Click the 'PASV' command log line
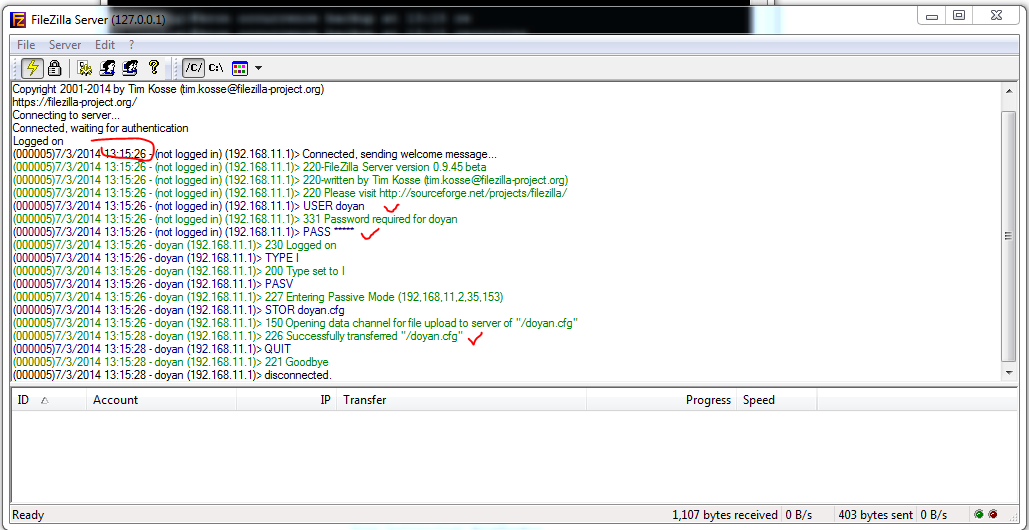Viewport: 1029px width, 530px height. pos(153,284)
